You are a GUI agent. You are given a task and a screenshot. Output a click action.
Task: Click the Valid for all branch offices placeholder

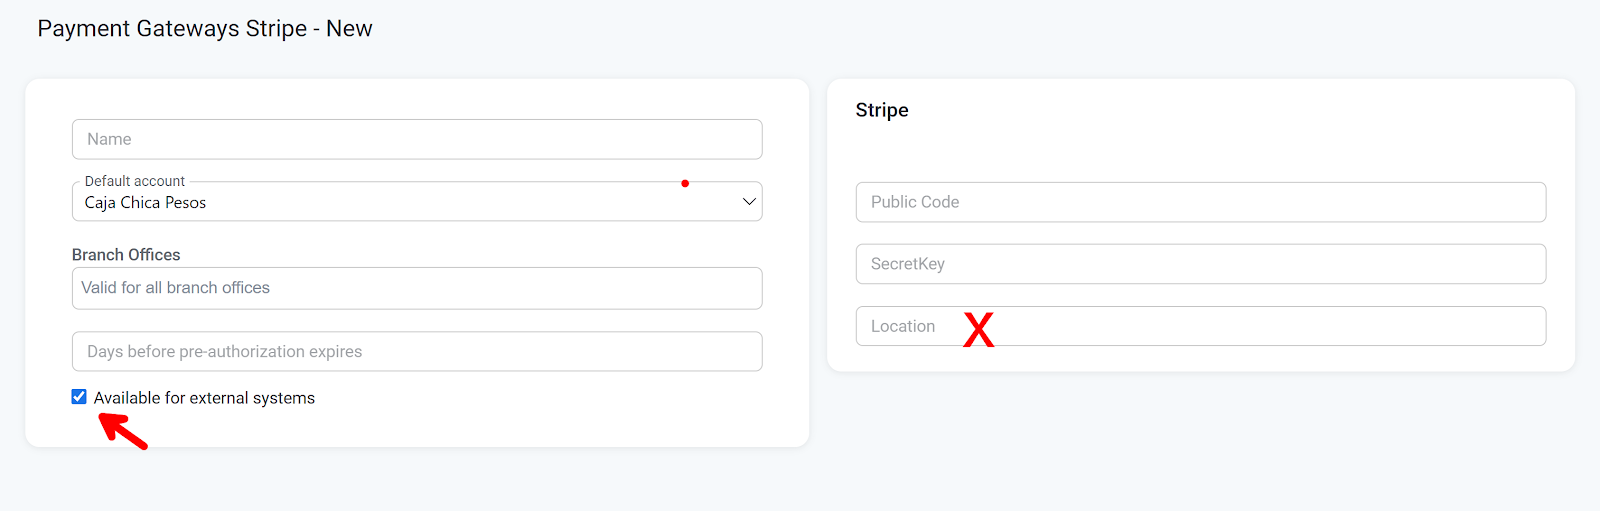point(175,288)
